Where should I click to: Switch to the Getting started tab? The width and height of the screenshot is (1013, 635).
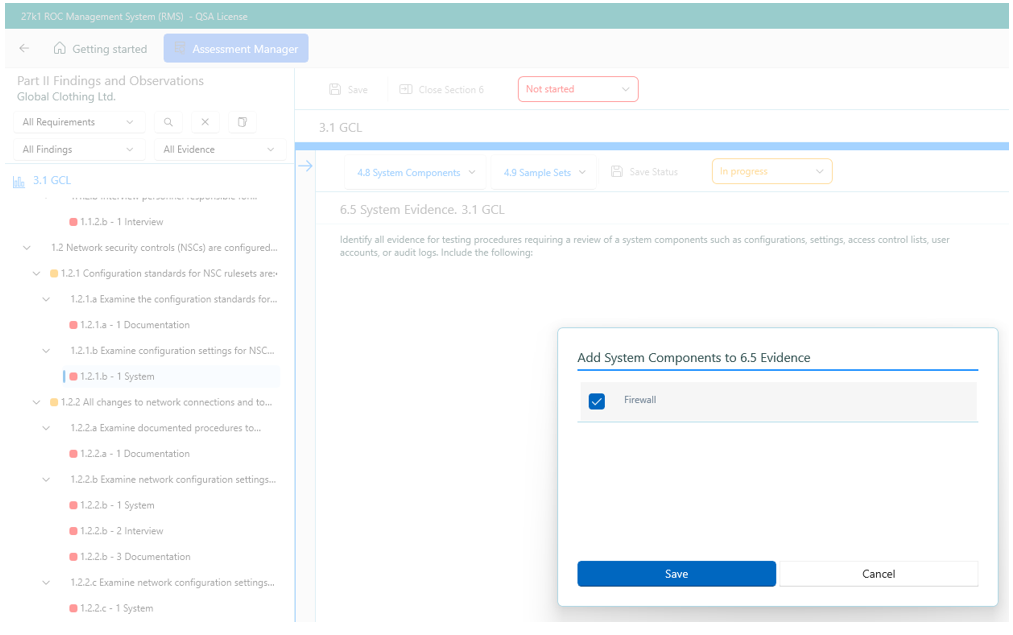(x=100, y=49)
